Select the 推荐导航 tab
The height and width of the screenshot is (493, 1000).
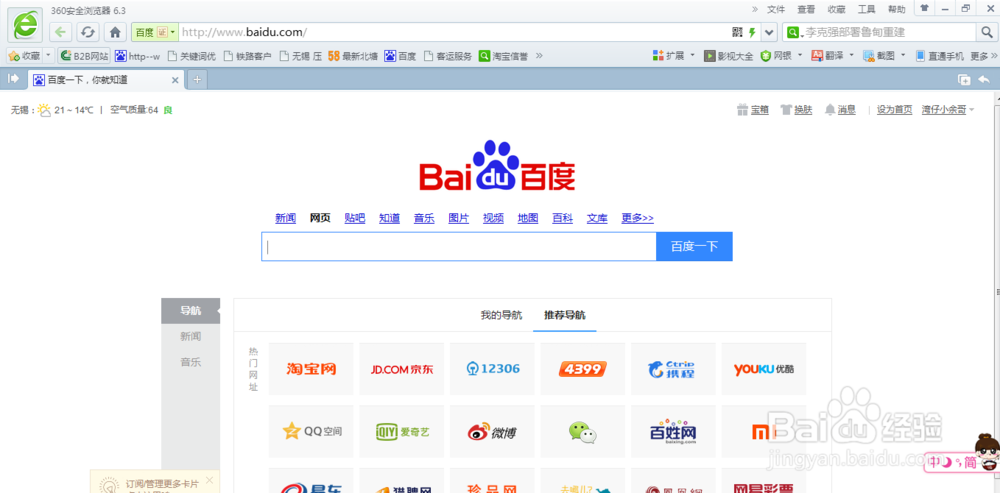(565, 315)
